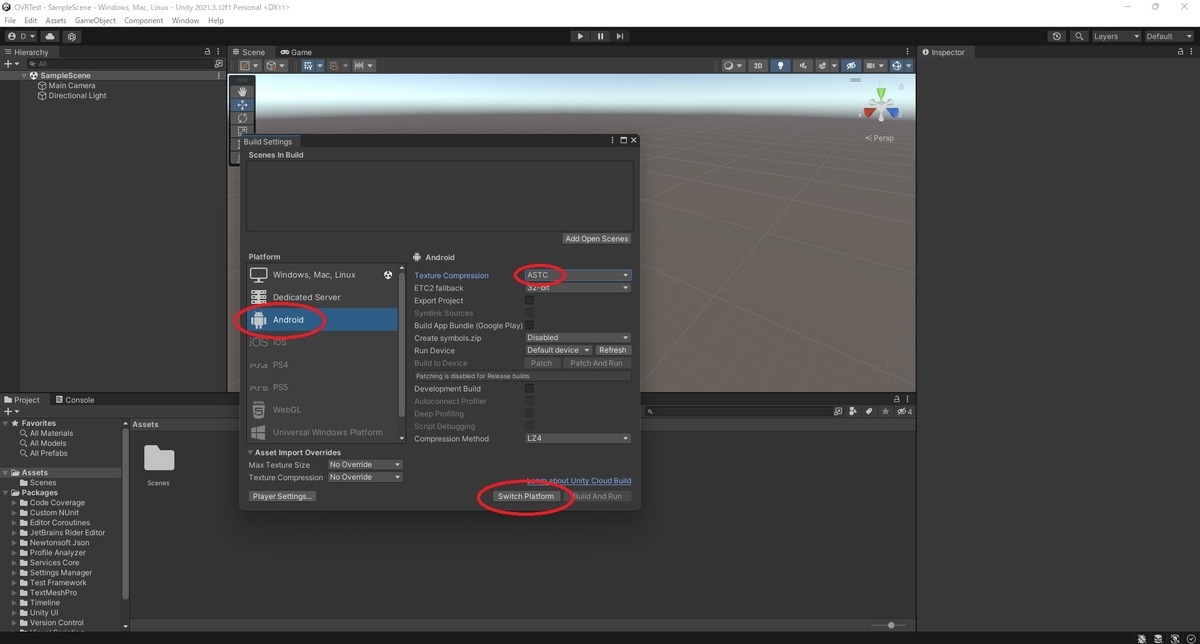Open Hierarchy search-by-type icon
The image size is (1200, 644).
click(221, 63)
